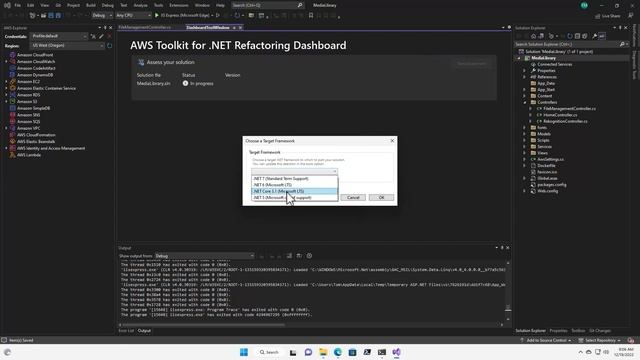Select Amazon CloudFront in AWS Explorer
The height and width of the screenshot is (360, 640).
35,55
